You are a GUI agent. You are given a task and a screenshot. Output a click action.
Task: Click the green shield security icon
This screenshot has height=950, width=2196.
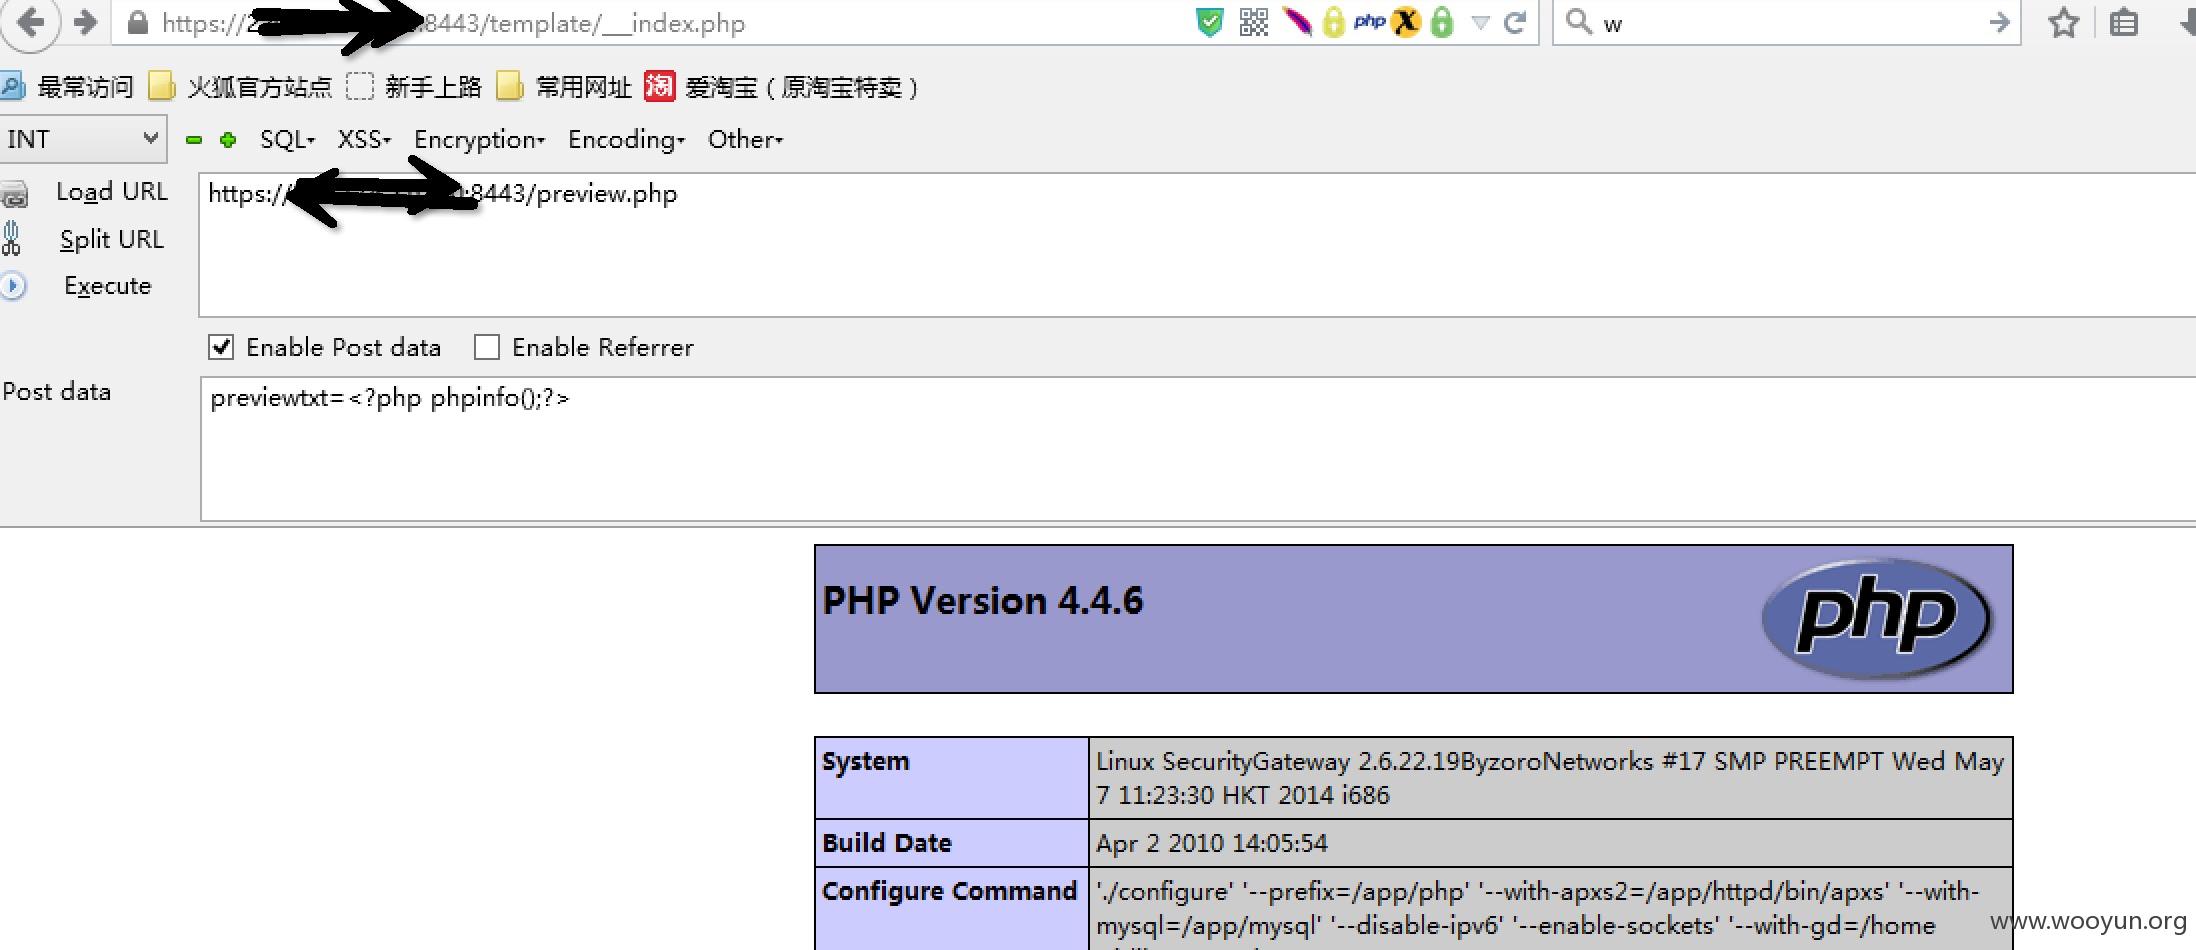coord(1209,22)
